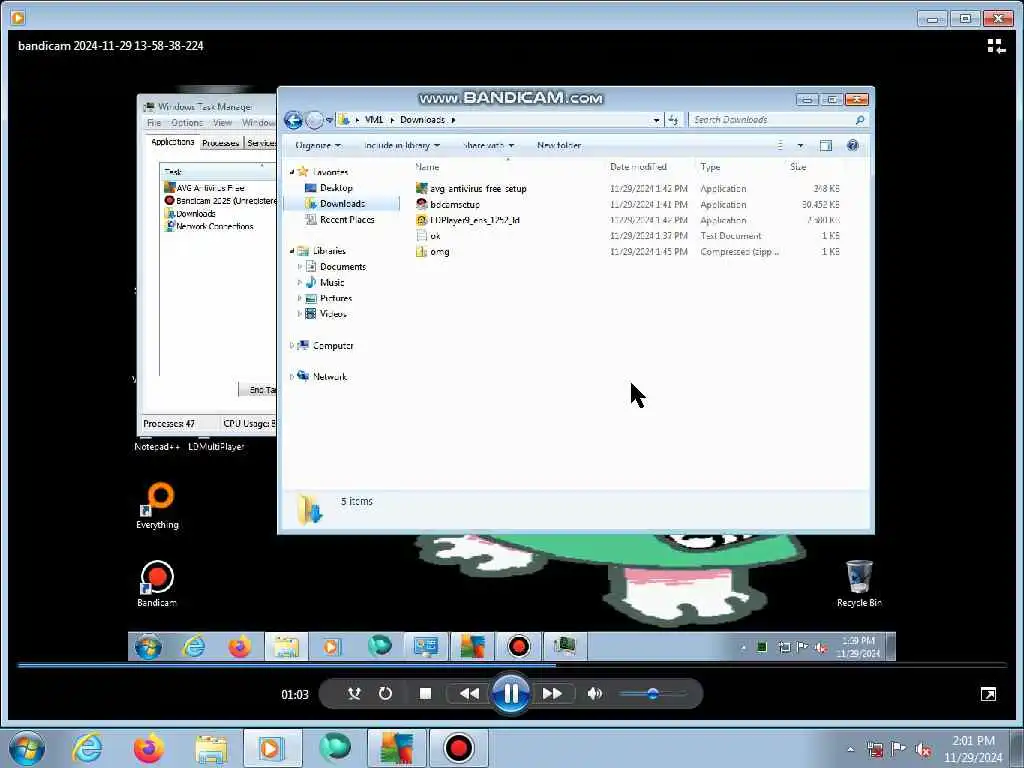
Task: Sort files by Date modified column
Action: (638, 167)
